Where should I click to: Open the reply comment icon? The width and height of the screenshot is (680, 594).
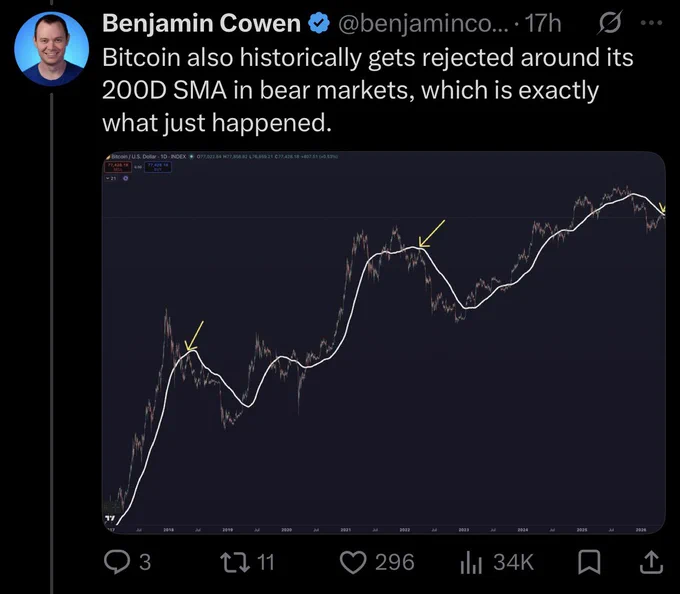tap(117, 561)
